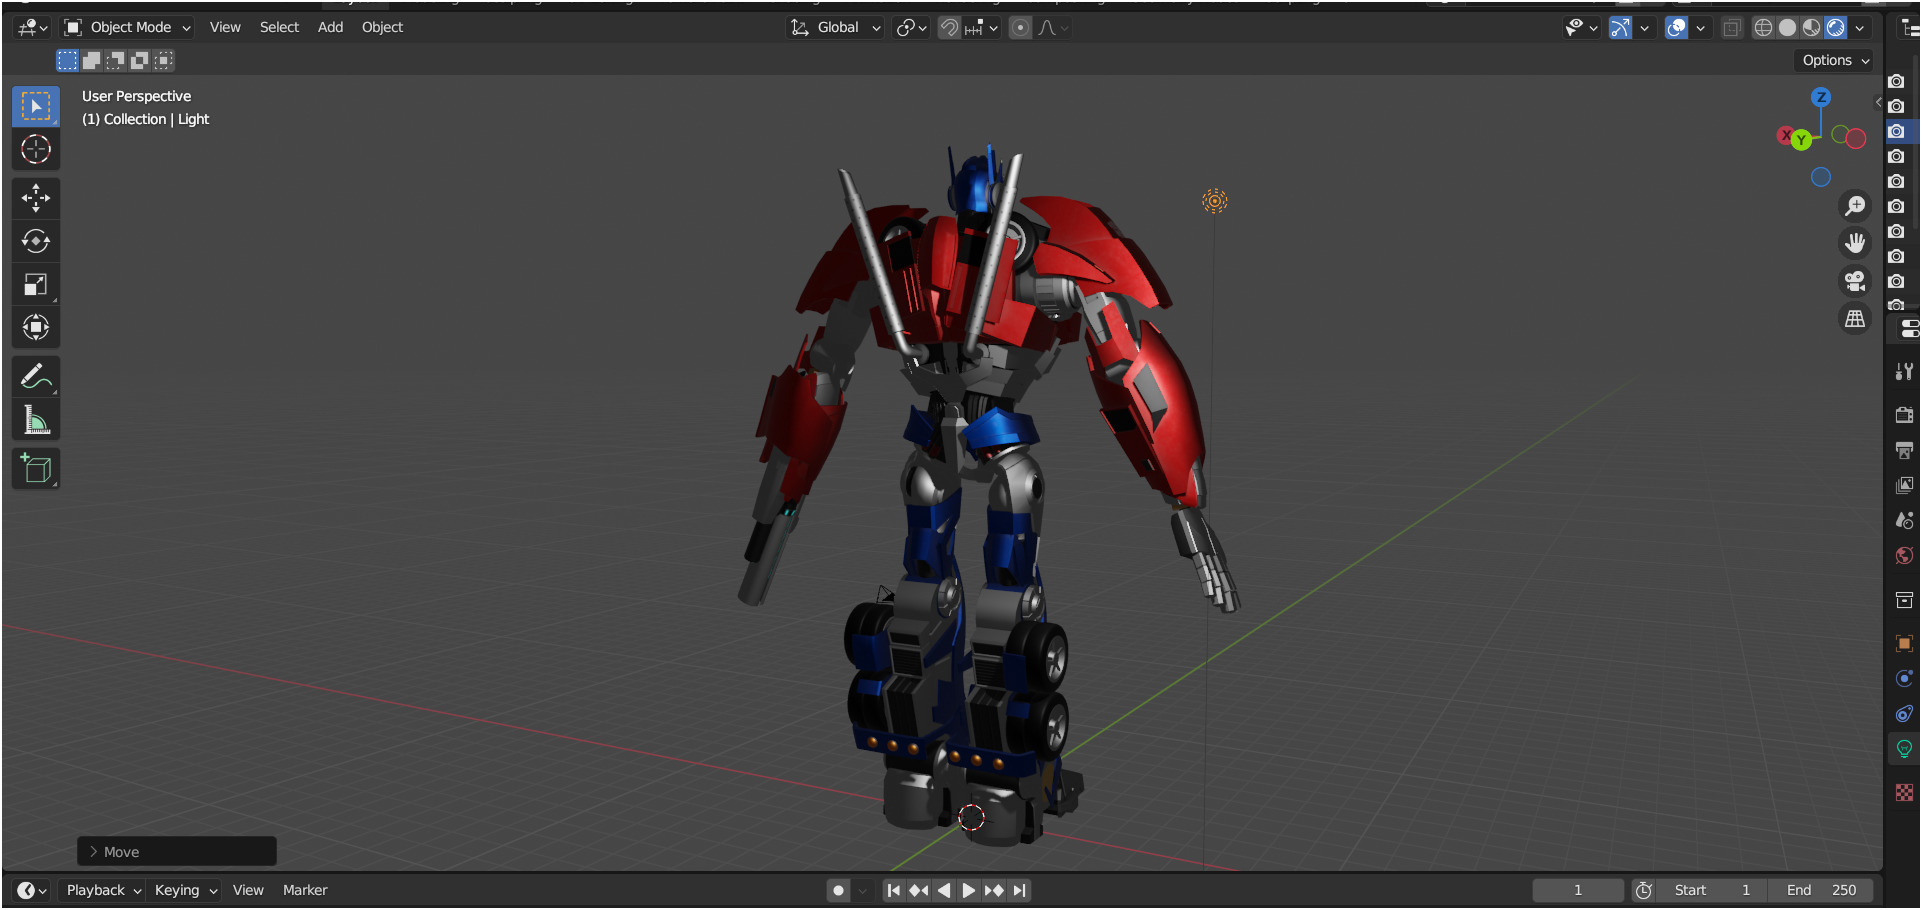This screenshot has height=910, width=1922.
Task: Select the Measure ruler tool
Action: click(x=36, y=420)
